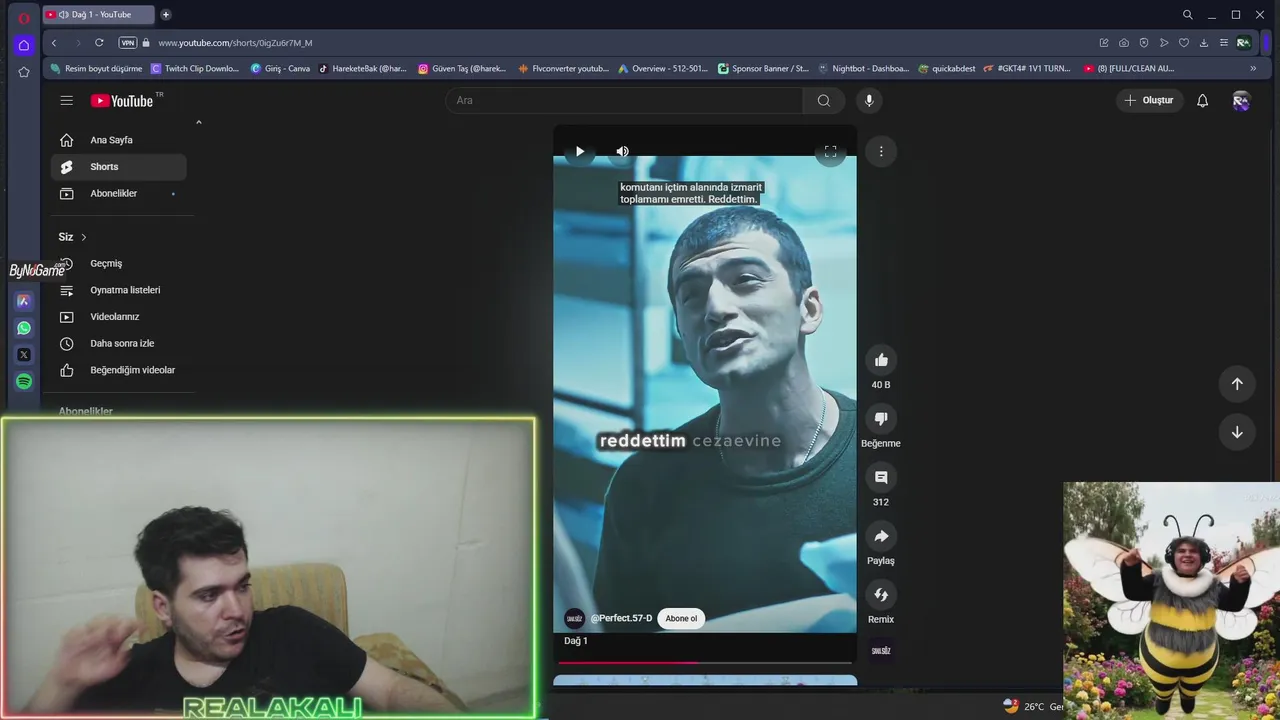Focus the Ara search field

624,100
